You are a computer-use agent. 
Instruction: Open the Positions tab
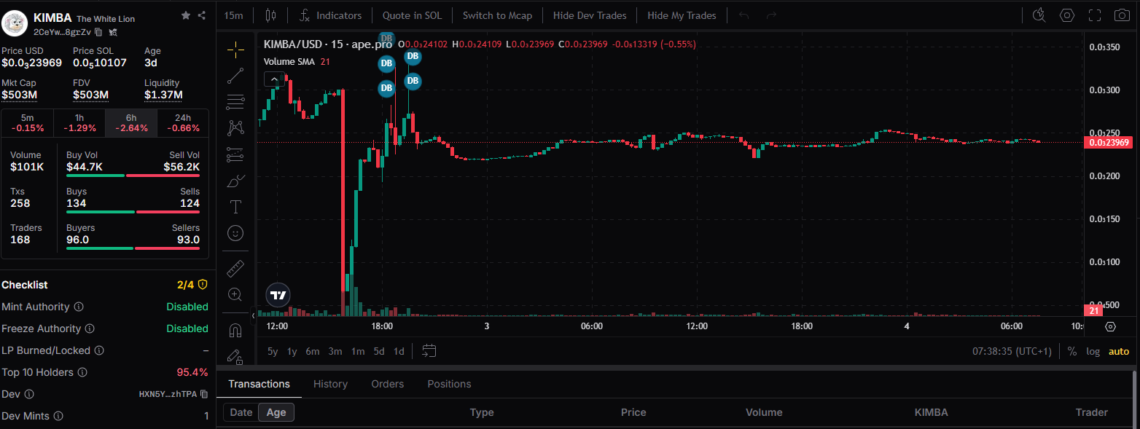click(x=449, y=384)
